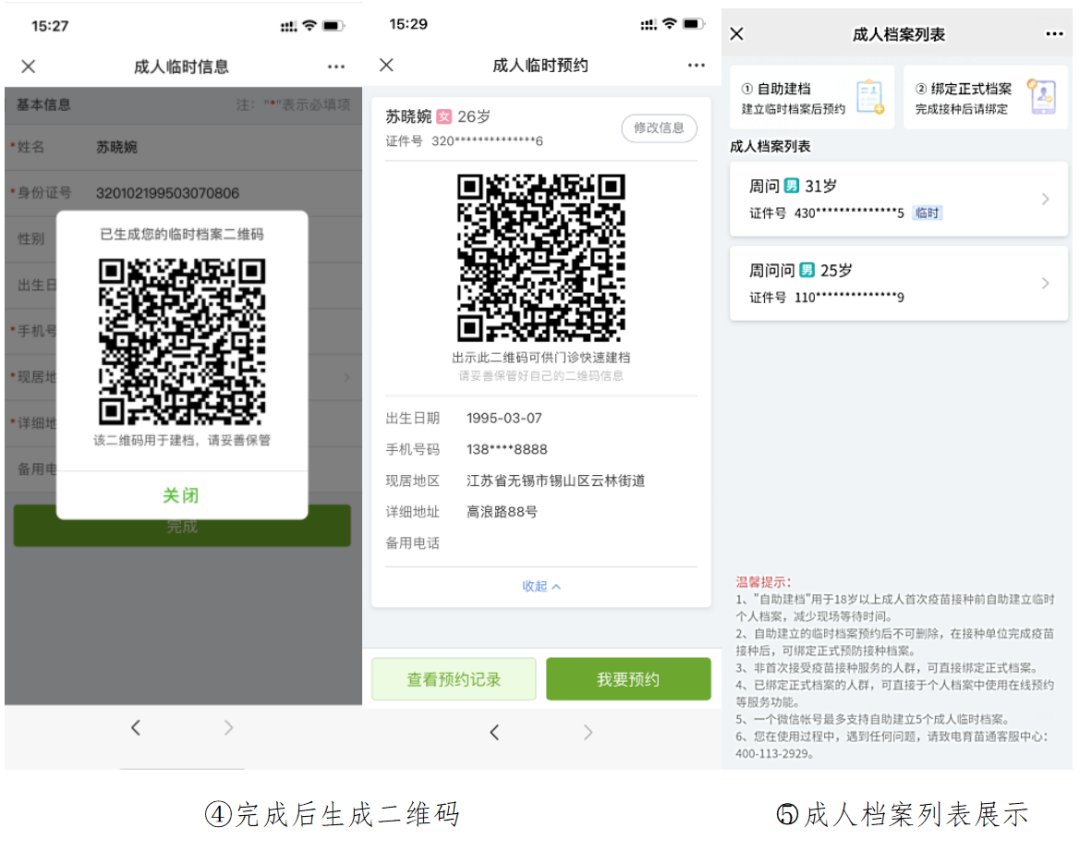Open more options on 成人临时信息 page
Viewport: 1080px width, 852px height.
point(336,66)
